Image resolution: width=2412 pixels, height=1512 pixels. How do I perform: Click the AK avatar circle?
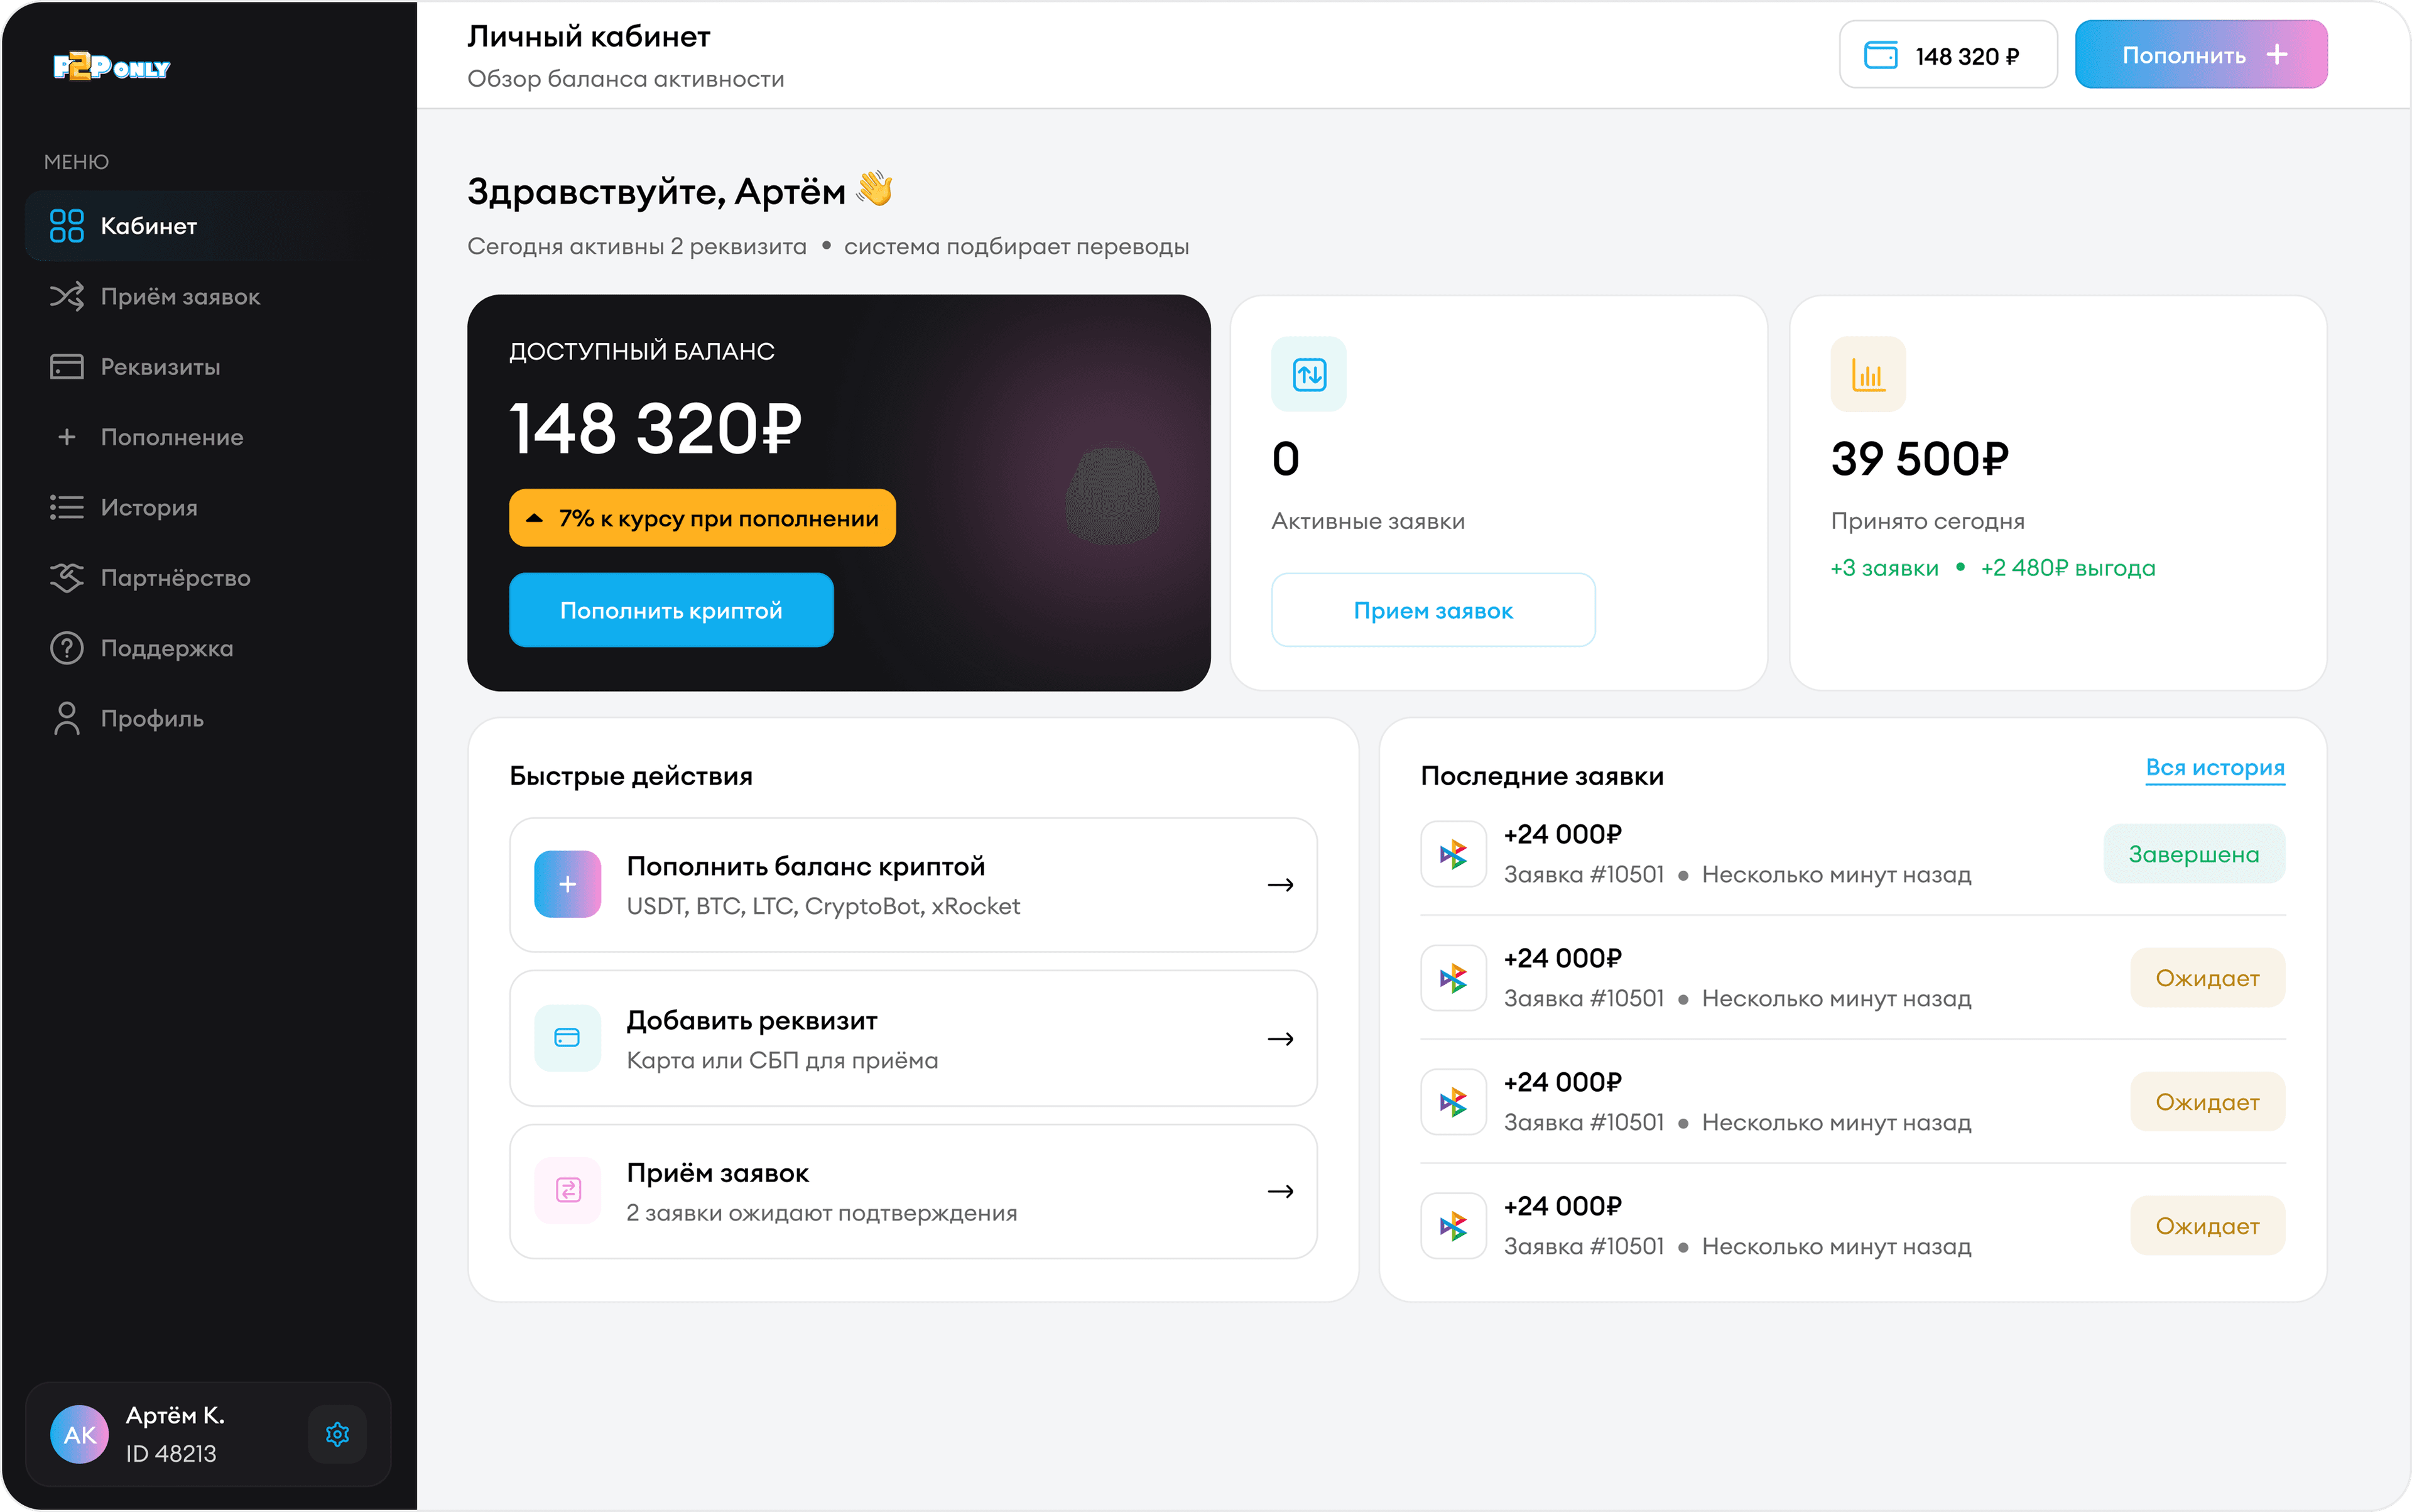tap(80, 1434)
